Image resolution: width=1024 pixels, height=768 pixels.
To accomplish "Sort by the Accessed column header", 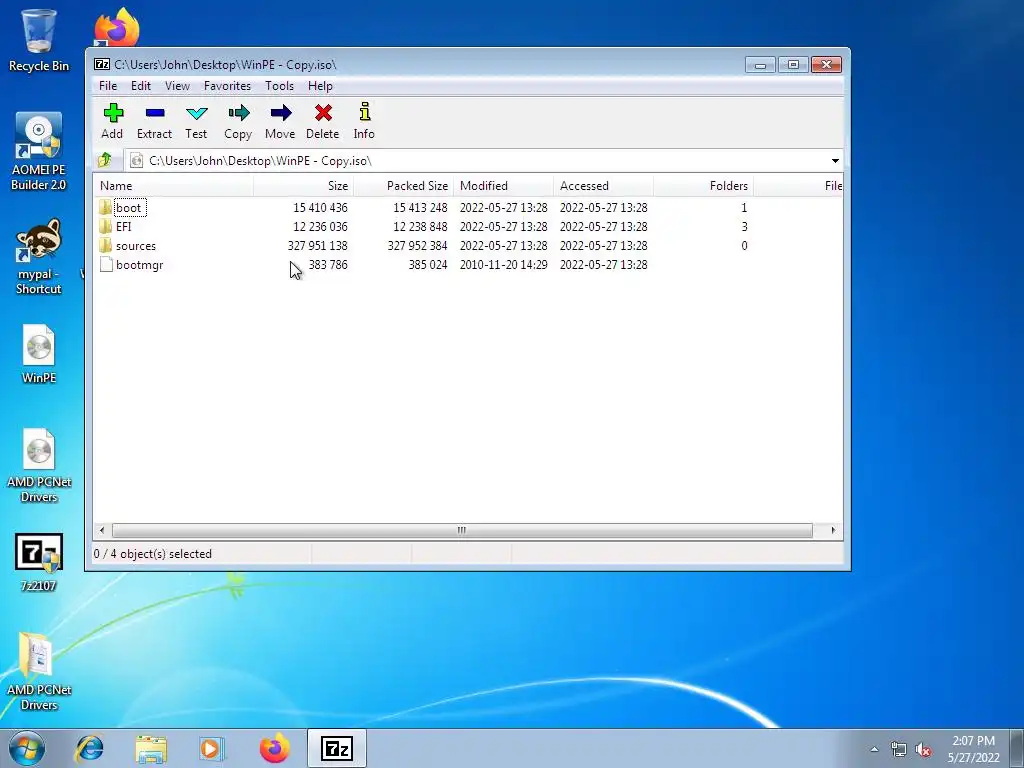I will (603, 185).
